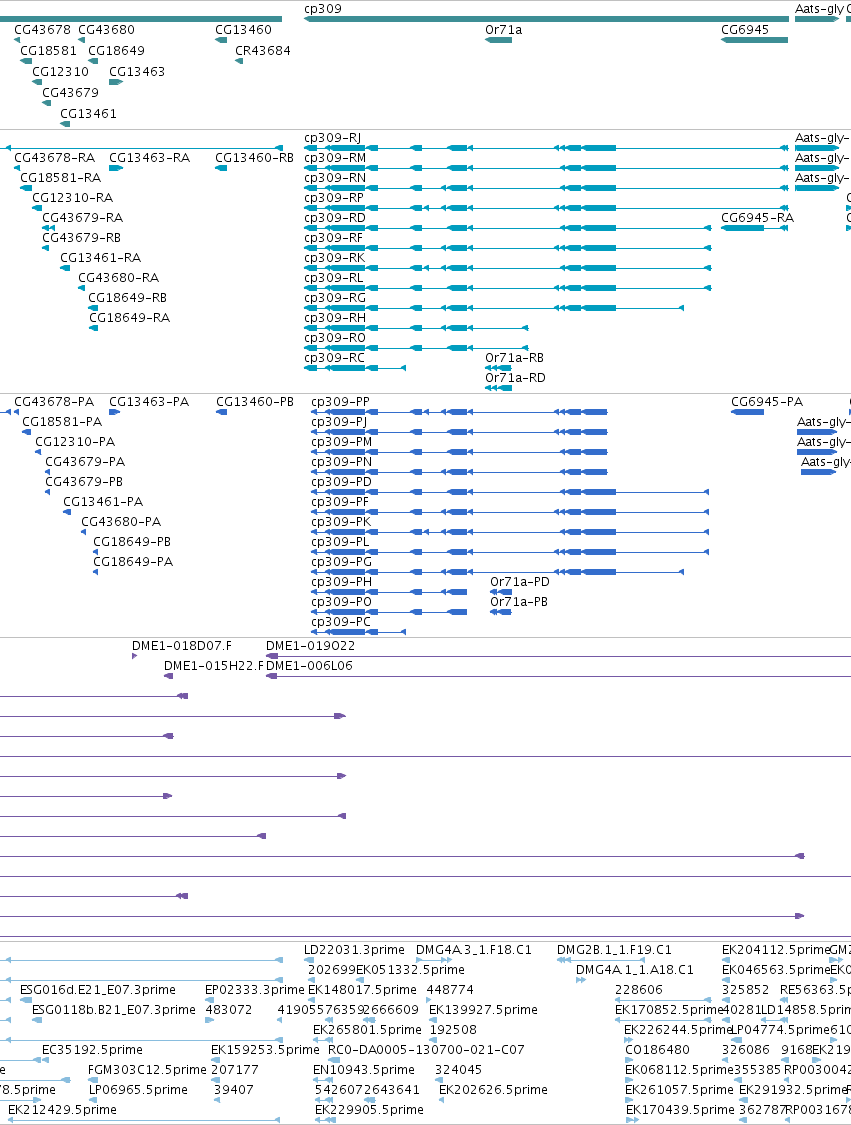
Task: Select protein CG18581-PA
Action: 62,422
